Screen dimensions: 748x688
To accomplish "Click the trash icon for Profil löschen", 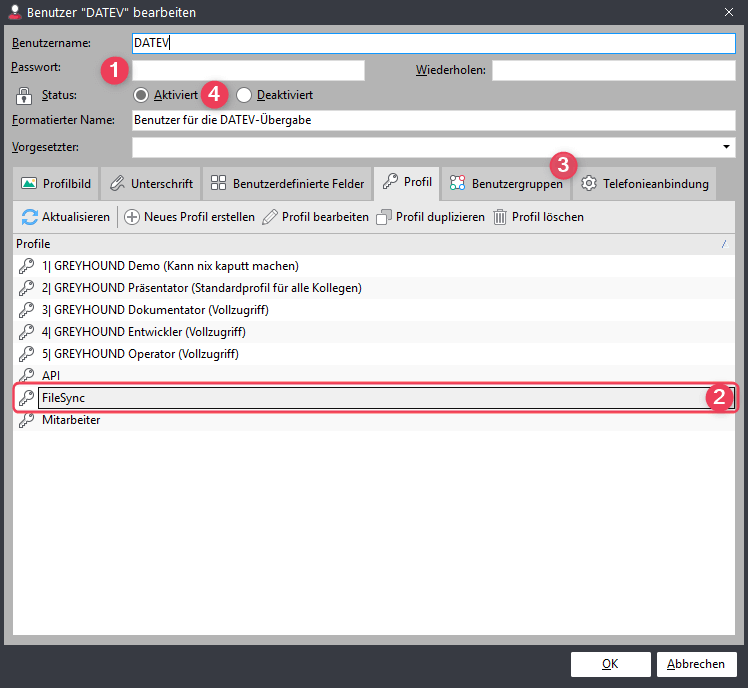I will (x=499, y=217).
